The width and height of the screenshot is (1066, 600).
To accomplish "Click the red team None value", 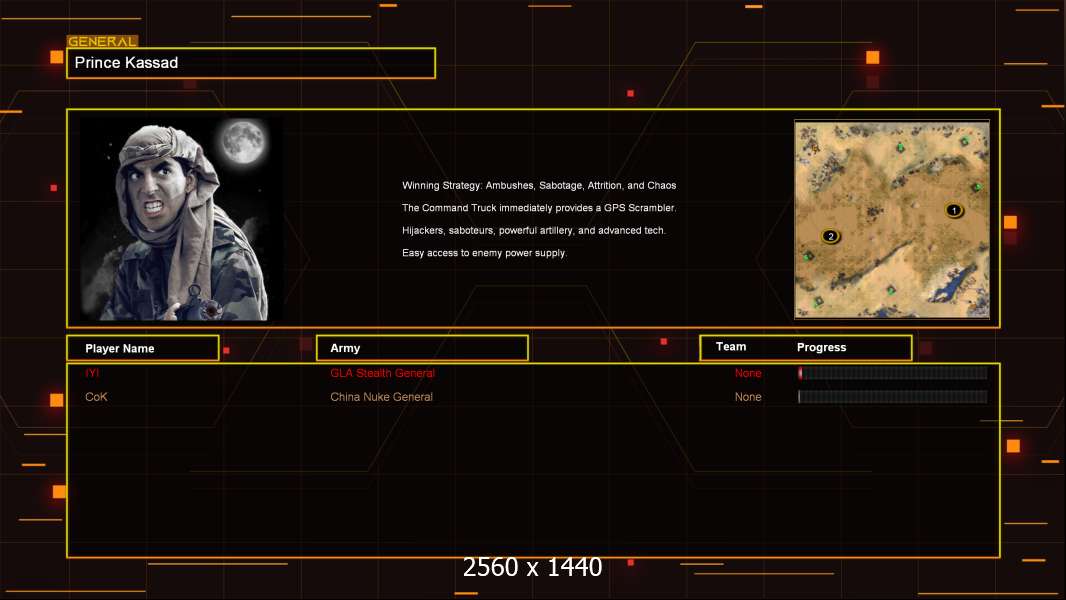I will [748, 373].
